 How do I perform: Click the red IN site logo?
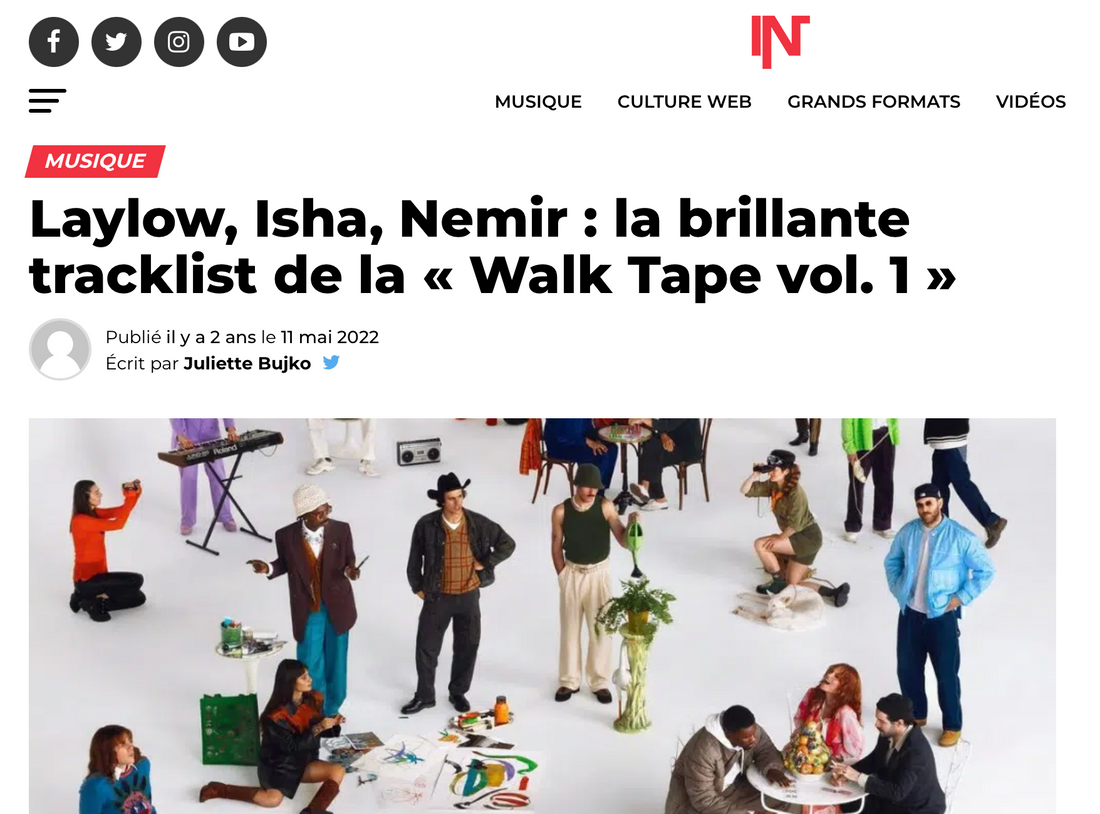coord(780,41)
